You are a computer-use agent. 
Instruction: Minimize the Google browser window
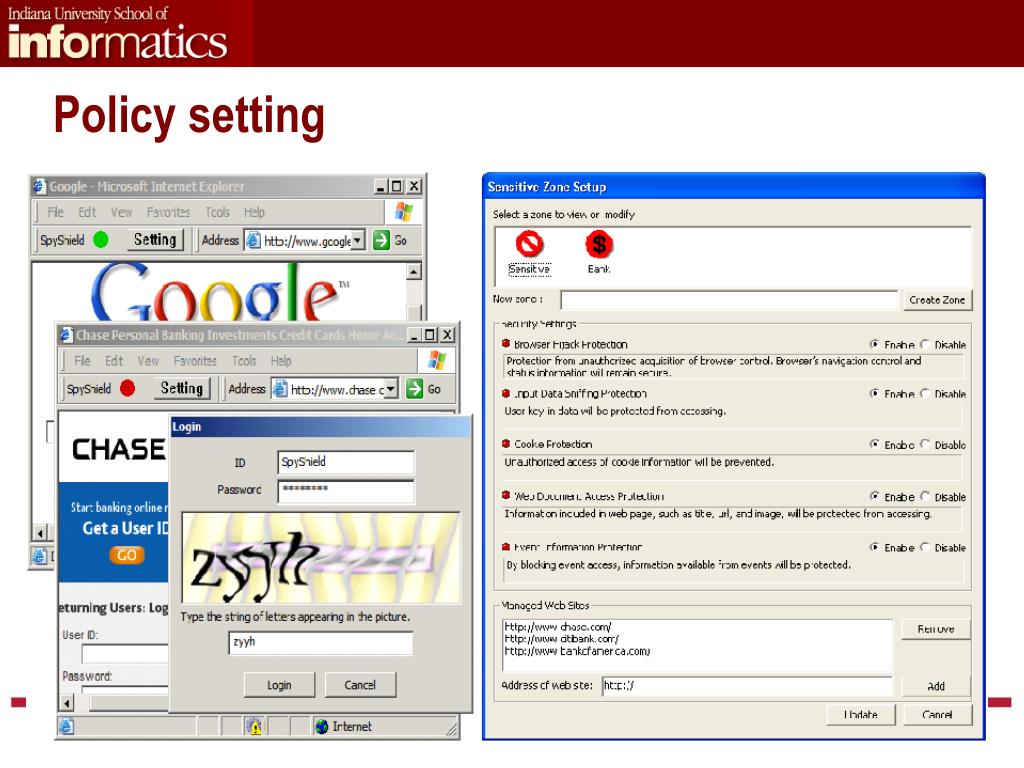pos(381,187)
